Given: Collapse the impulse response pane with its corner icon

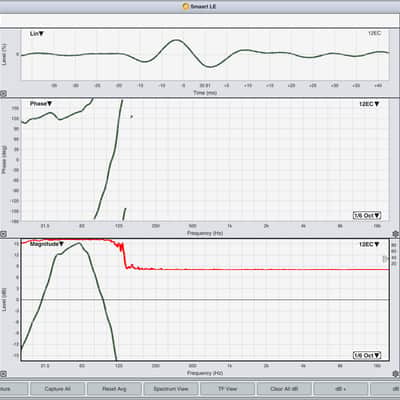Looking at the screenshot, I should 3,94.
